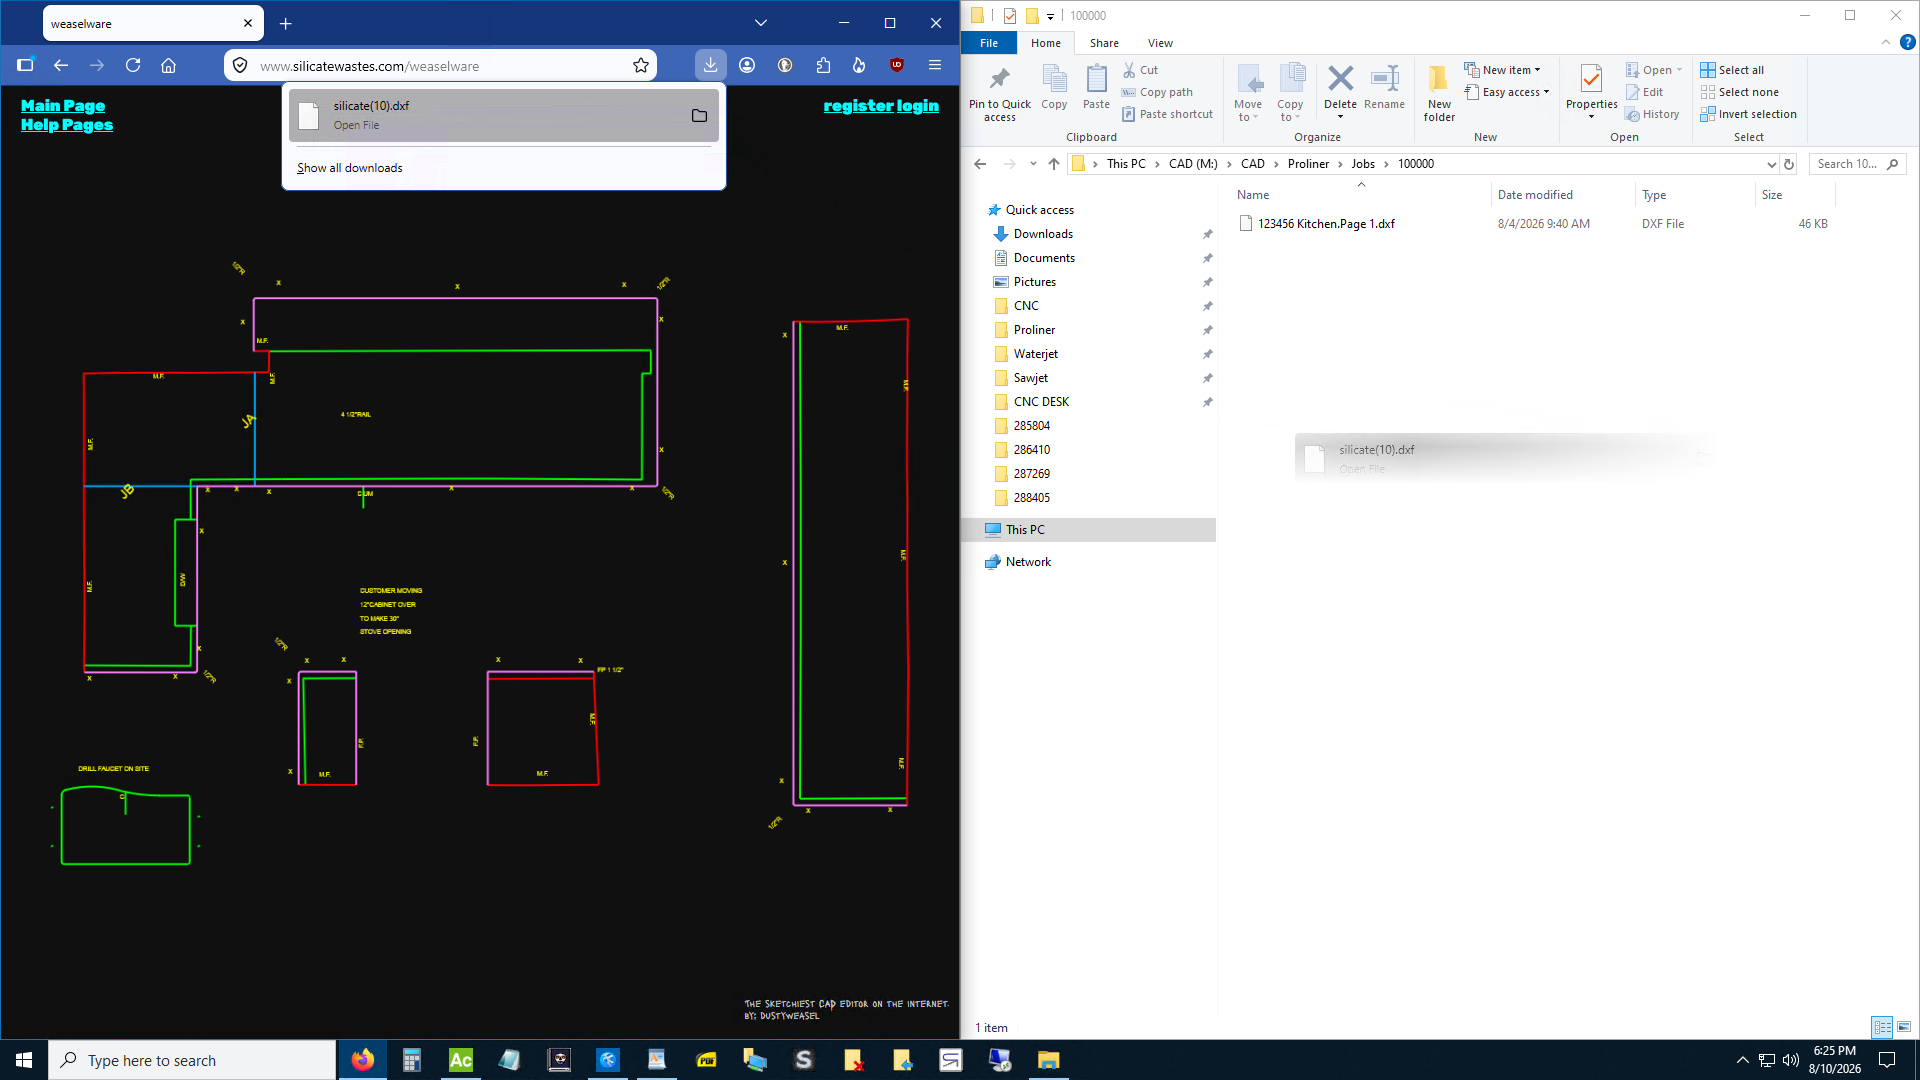Click Rename in Explorer ribbon
The image size is (1920, 1080).
1384,88
